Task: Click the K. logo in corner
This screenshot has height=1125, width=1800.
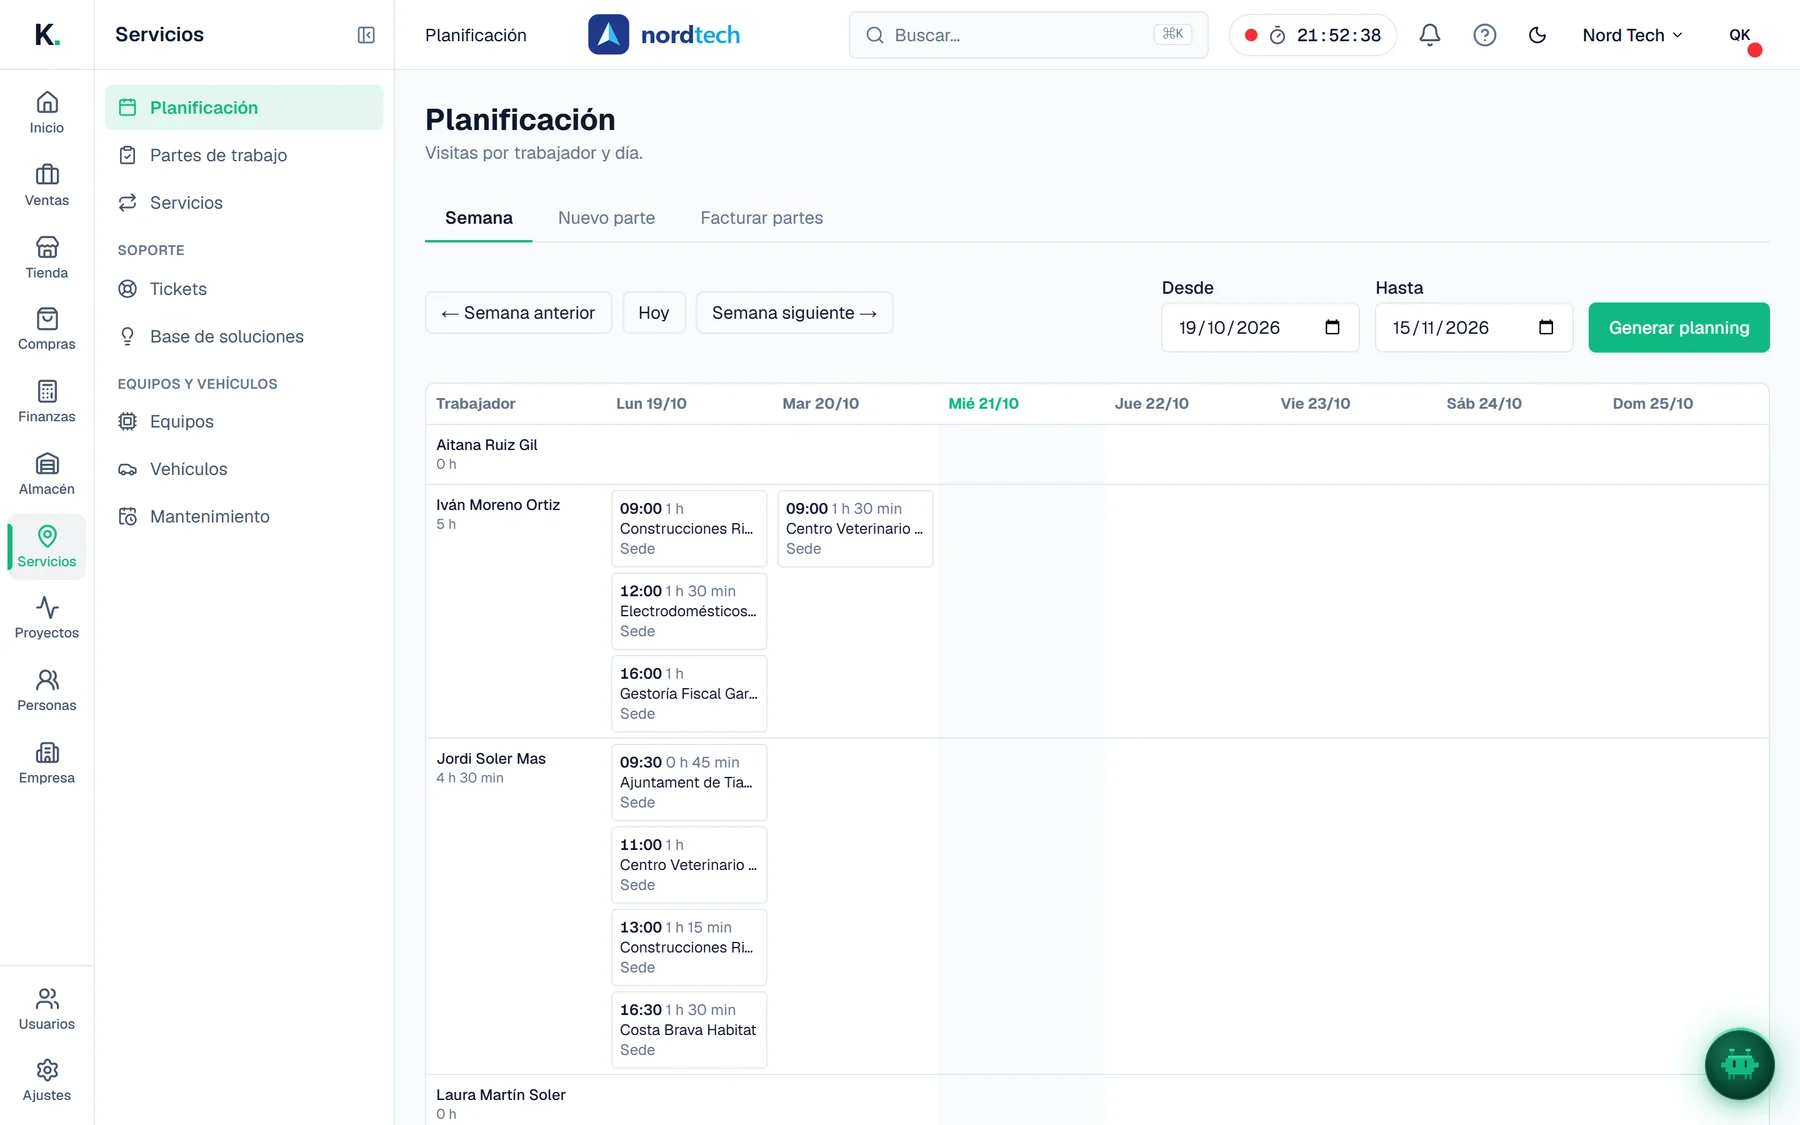Action: pyautogui.click(x=47, y=35)
